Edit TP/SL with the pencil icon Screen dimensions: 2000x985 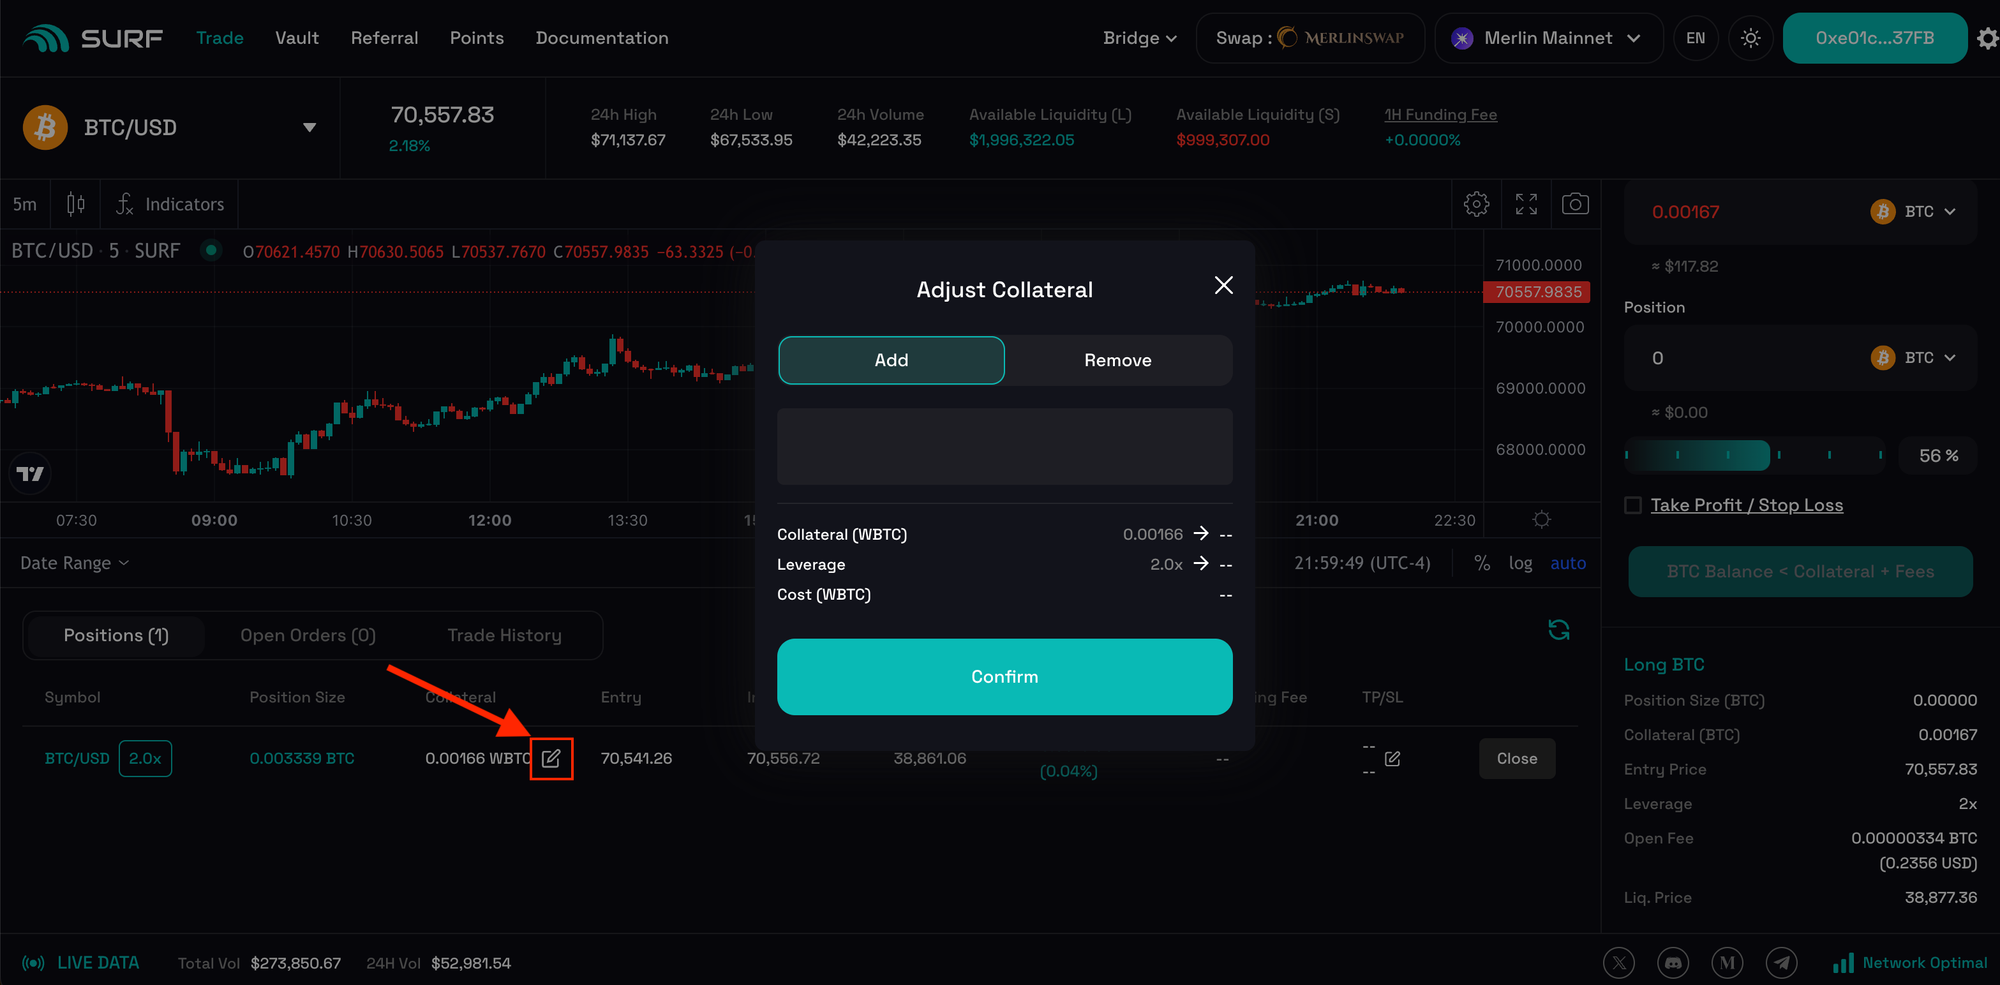1392,759
